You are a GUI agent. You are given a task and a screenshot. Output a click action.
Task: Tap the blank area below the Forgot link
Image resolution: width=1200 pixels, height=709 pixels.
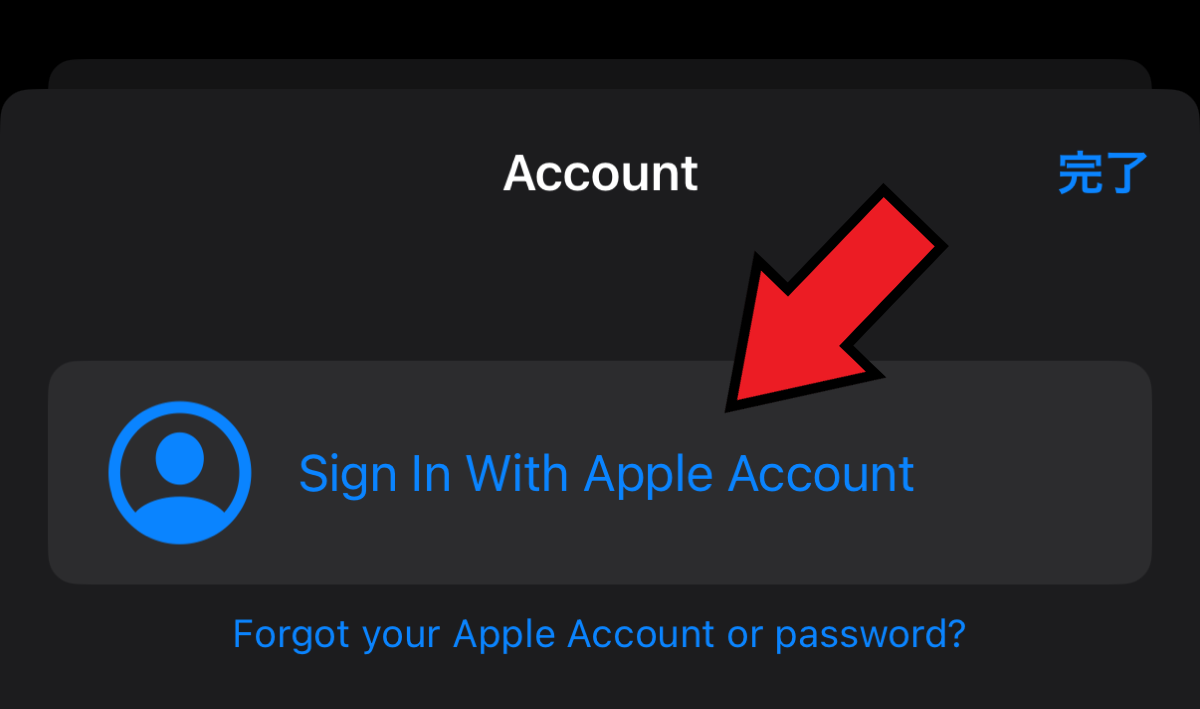pyautogui.click(x=600, y=686)
